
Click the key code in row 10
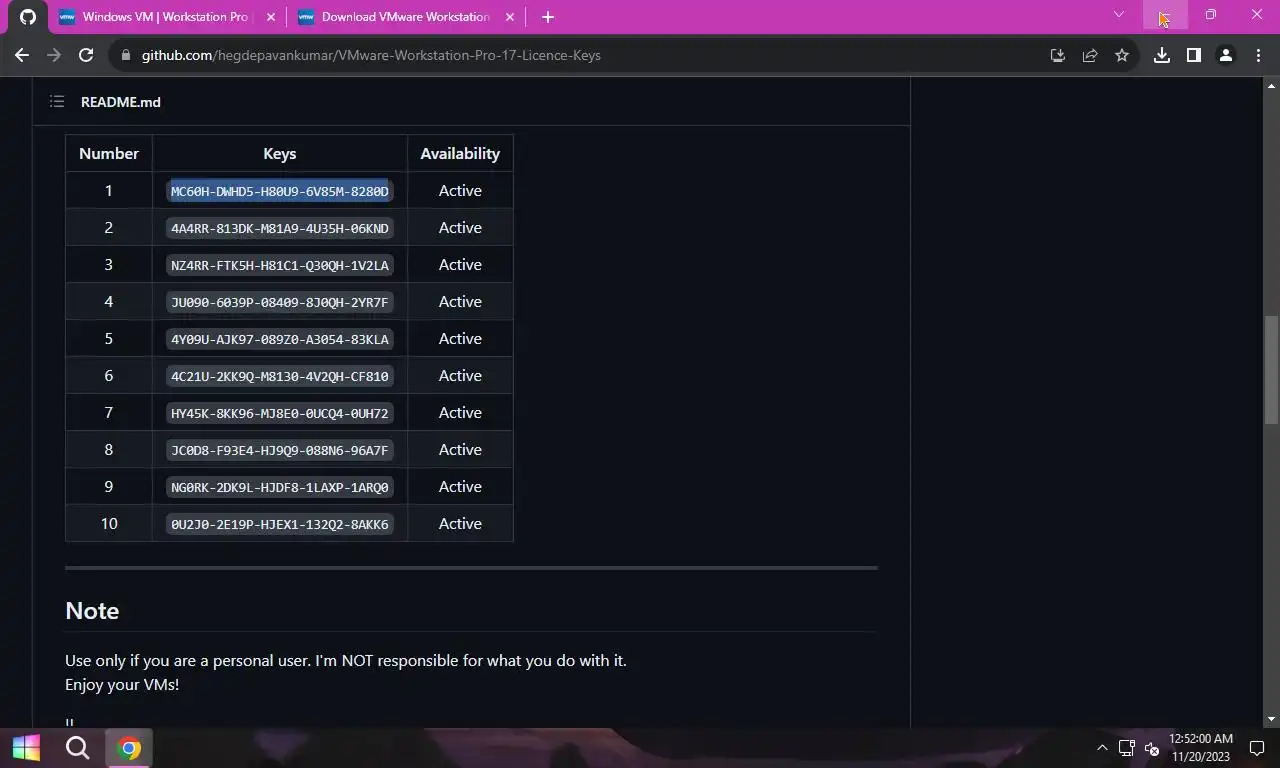280,524
